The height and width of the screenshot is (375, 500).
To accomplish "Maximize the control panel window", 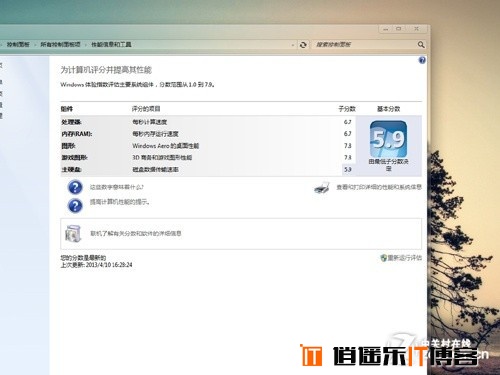I will coord(399,29).
